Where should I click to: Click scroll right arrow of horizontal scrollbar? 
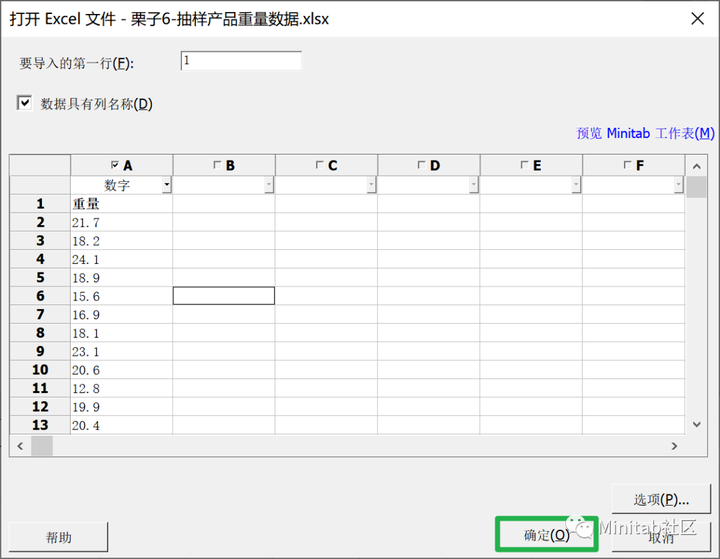674,446
